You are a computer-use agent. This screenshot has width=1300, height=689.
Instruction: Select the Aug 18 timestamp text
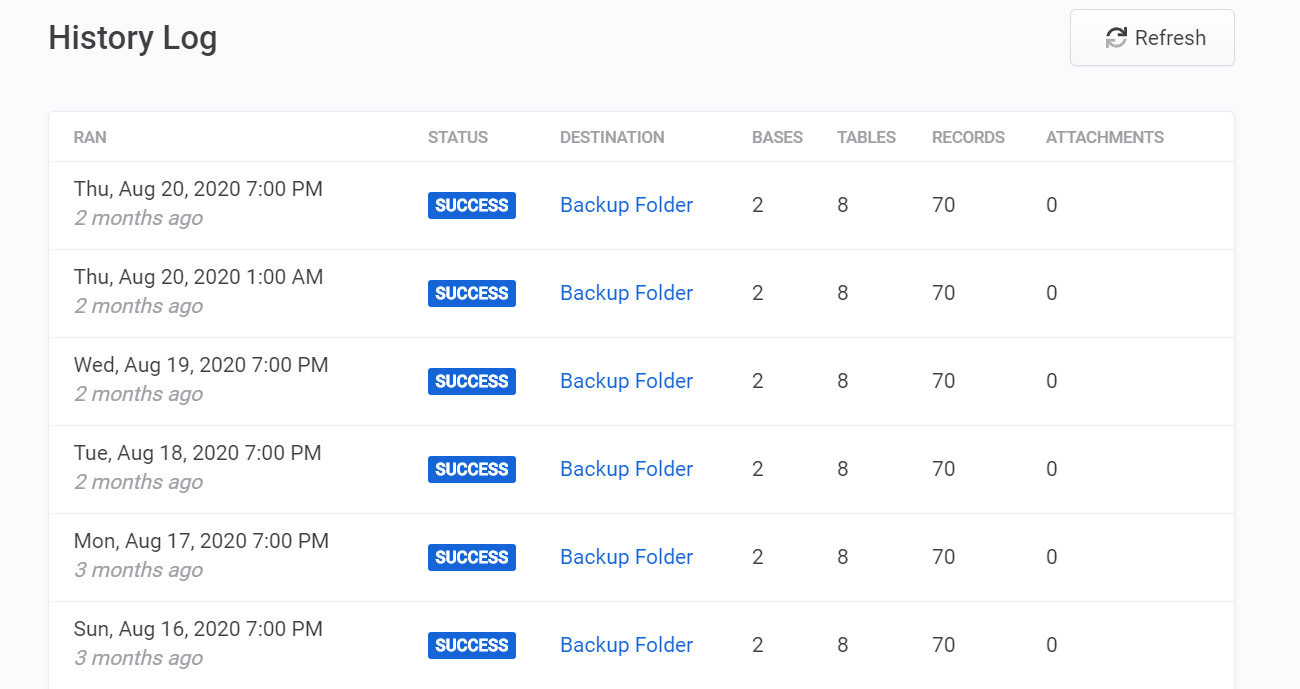coord(197,452)
